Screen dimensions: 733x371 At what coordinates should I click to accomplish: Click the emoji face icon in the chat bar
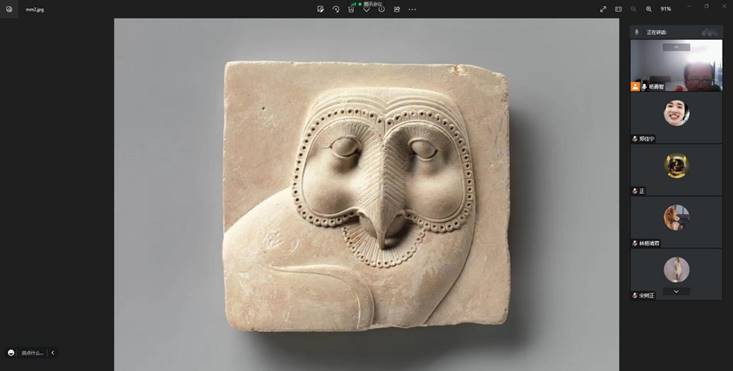pos(11,353)
